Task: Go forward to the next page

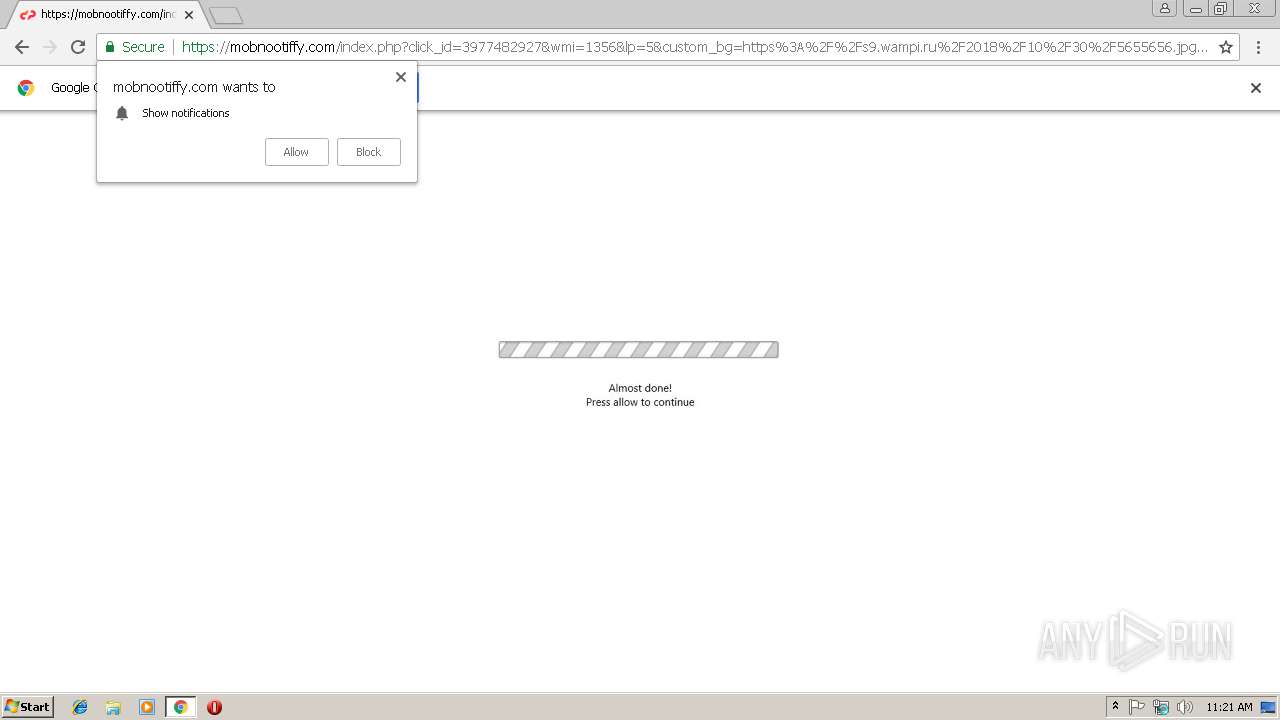Action: tap(50, 47)
